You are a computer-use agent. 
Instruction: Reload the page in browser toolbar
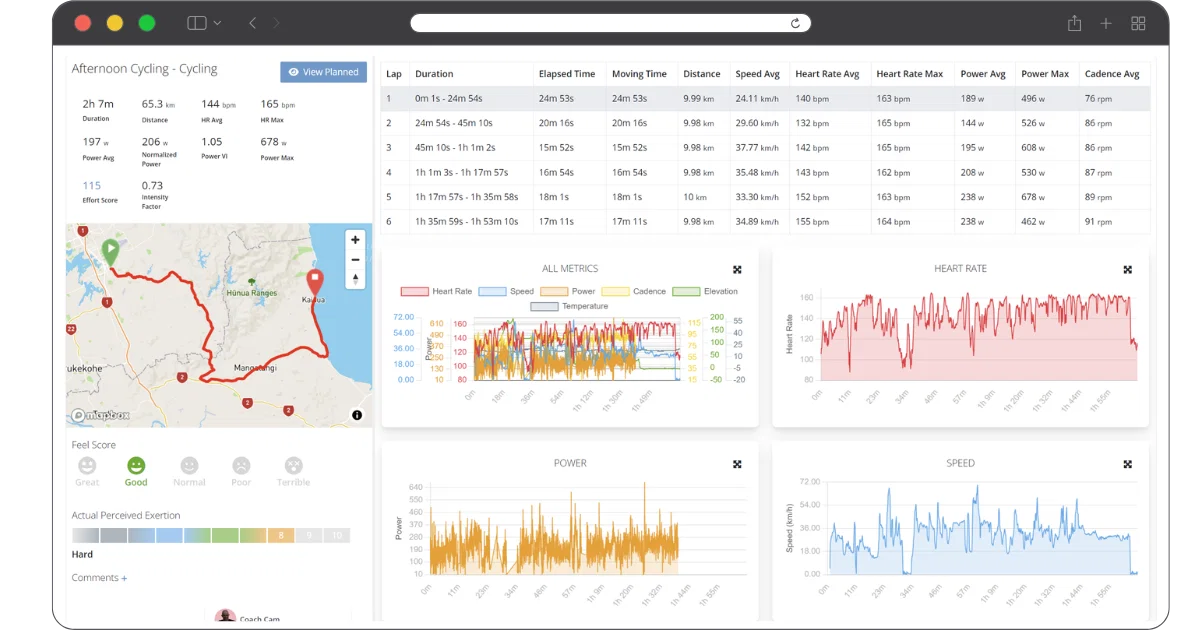point(795,23)
